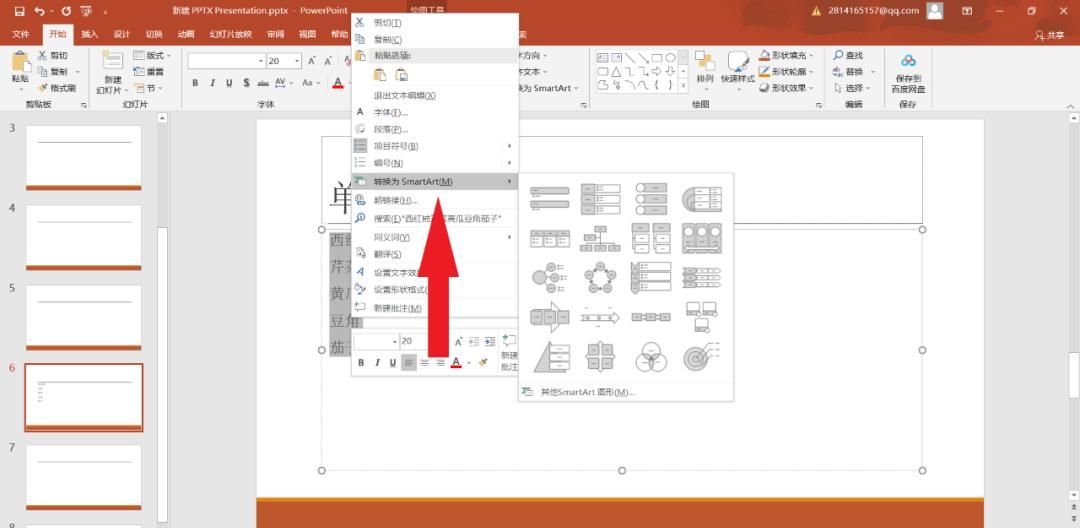Pick the Basic Venn SmartArt thumbnail

point(651,357)
